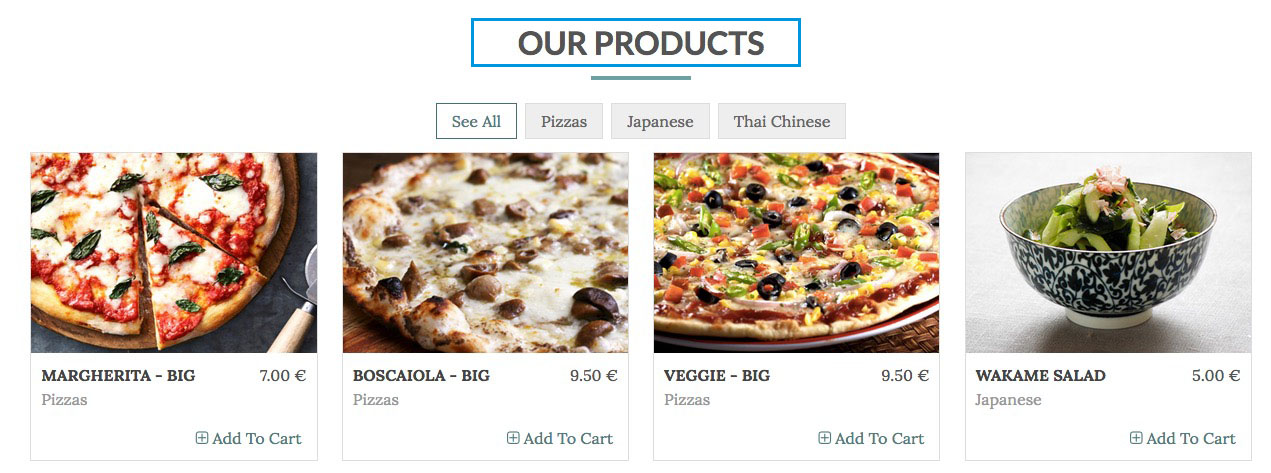Open the Margherita pizza image

pyautogui.click(x=174, y=253)
